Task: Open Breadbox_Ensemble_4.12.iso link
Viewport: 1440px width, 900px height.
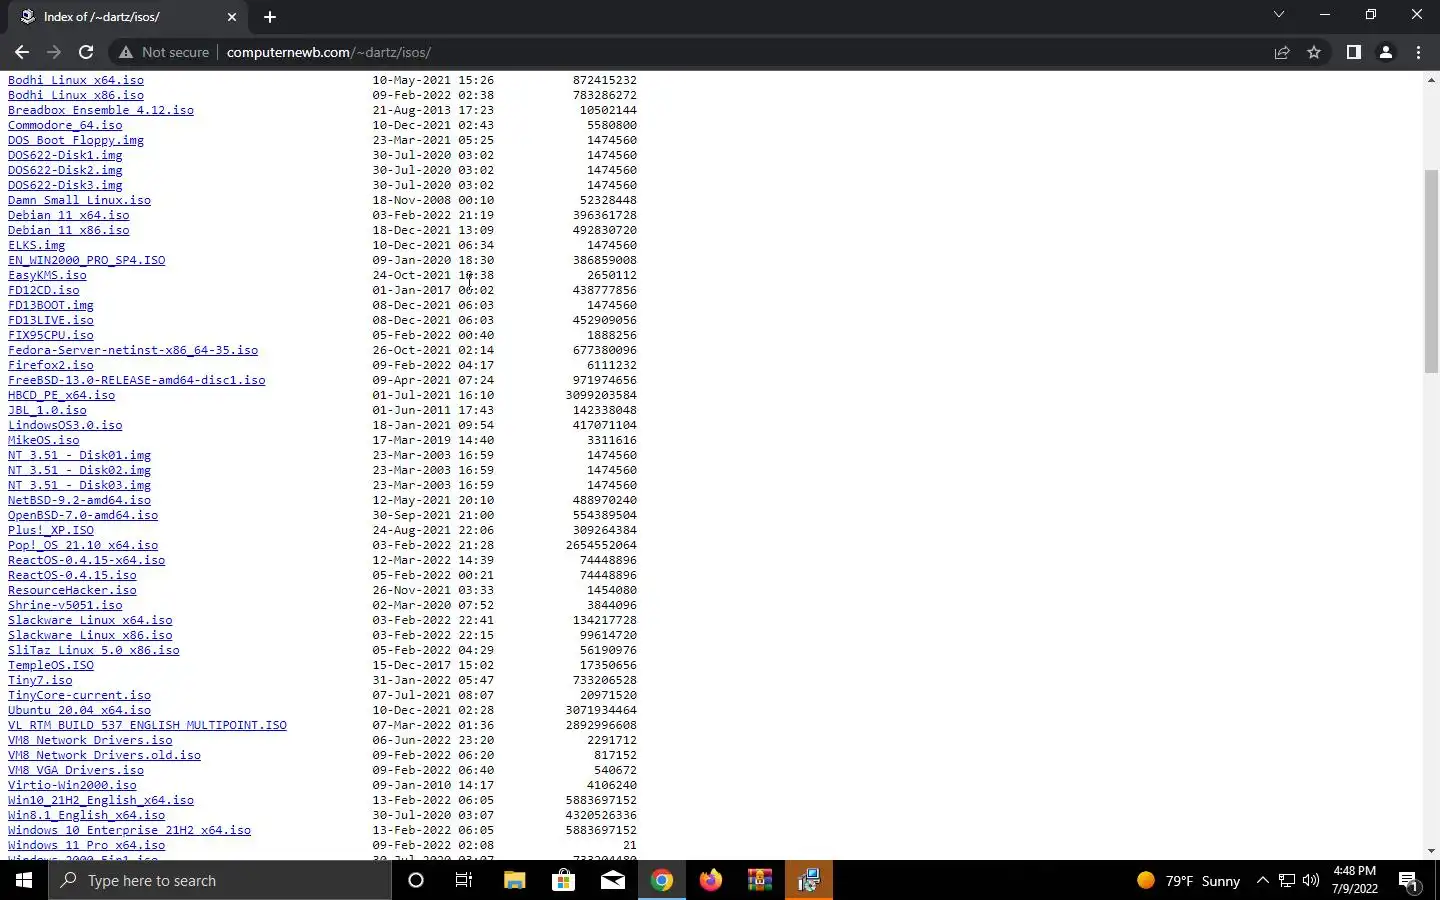Action: 101,110
